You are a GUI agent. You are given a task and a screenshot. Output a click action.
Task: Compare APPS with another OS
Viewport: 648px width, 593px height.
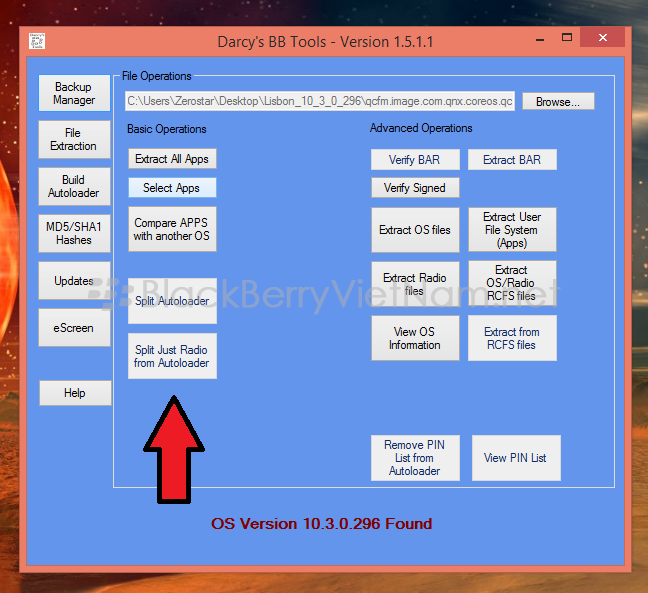172,229
